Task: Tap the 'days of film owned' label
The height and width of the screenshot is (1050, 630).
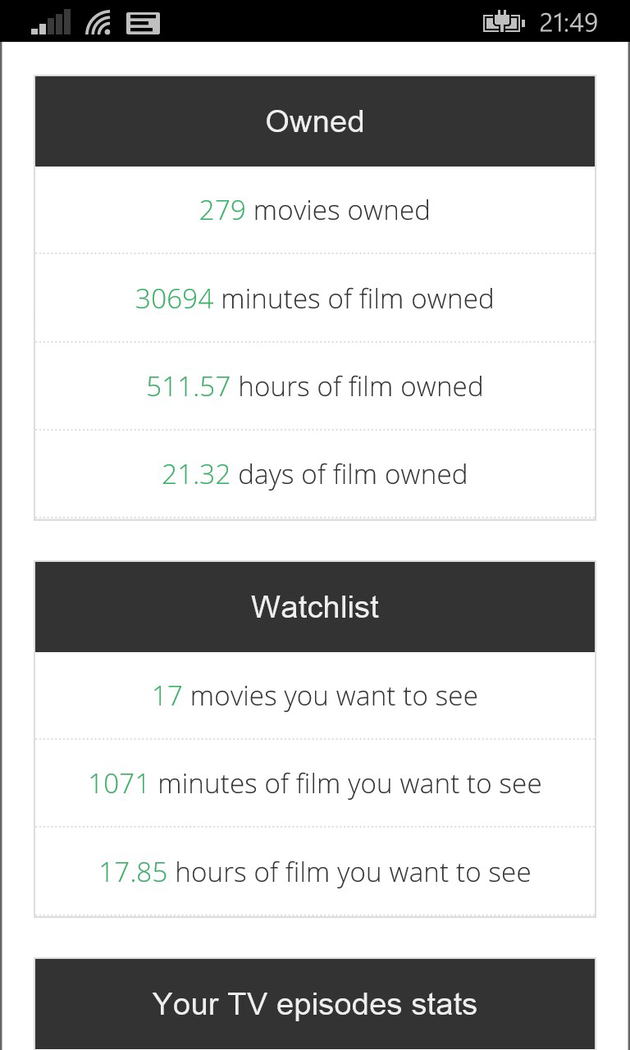Action: (x=352, y=474)
